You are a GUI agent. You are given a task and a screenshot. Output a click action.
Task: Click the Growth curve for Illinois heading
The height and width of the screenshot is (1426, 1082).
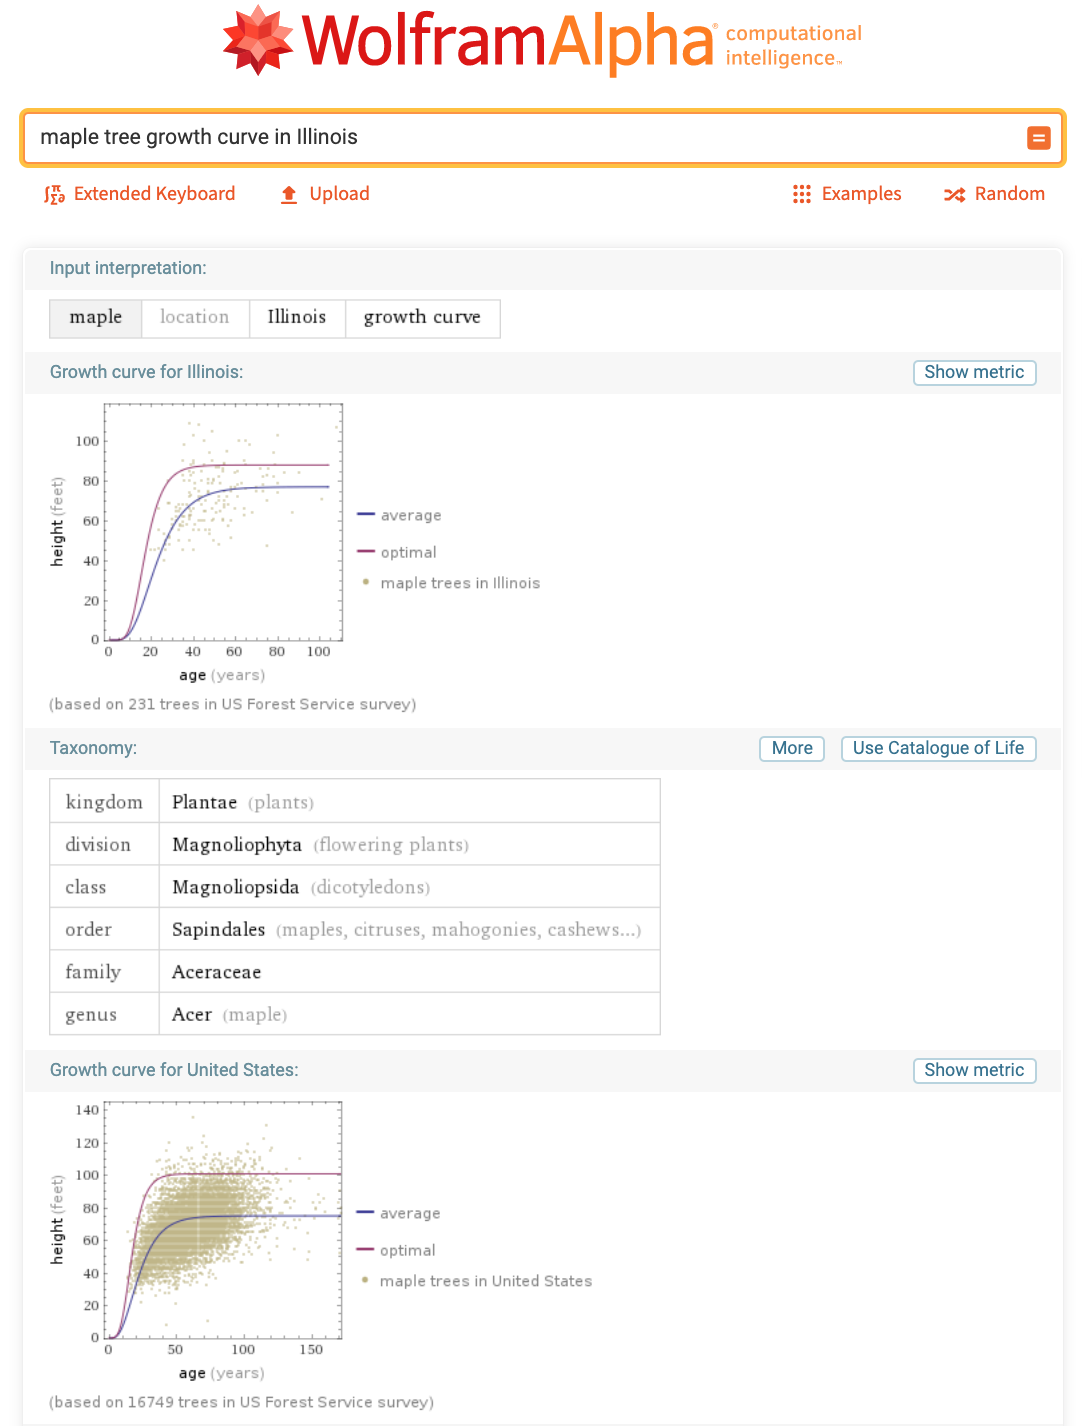point(146,371)
